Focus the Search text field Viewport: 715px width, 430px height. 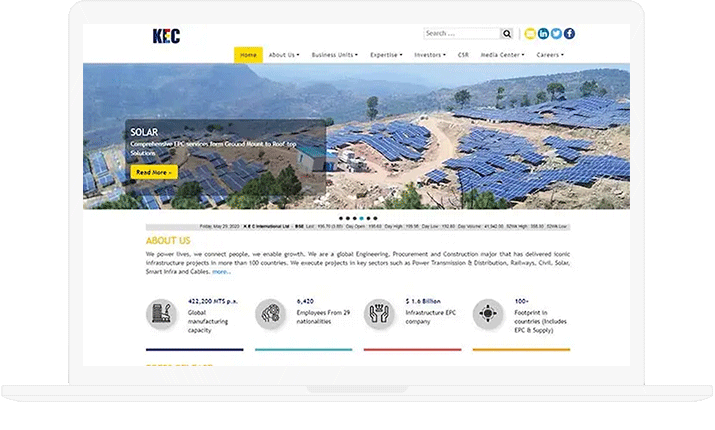tap(462, 34)
